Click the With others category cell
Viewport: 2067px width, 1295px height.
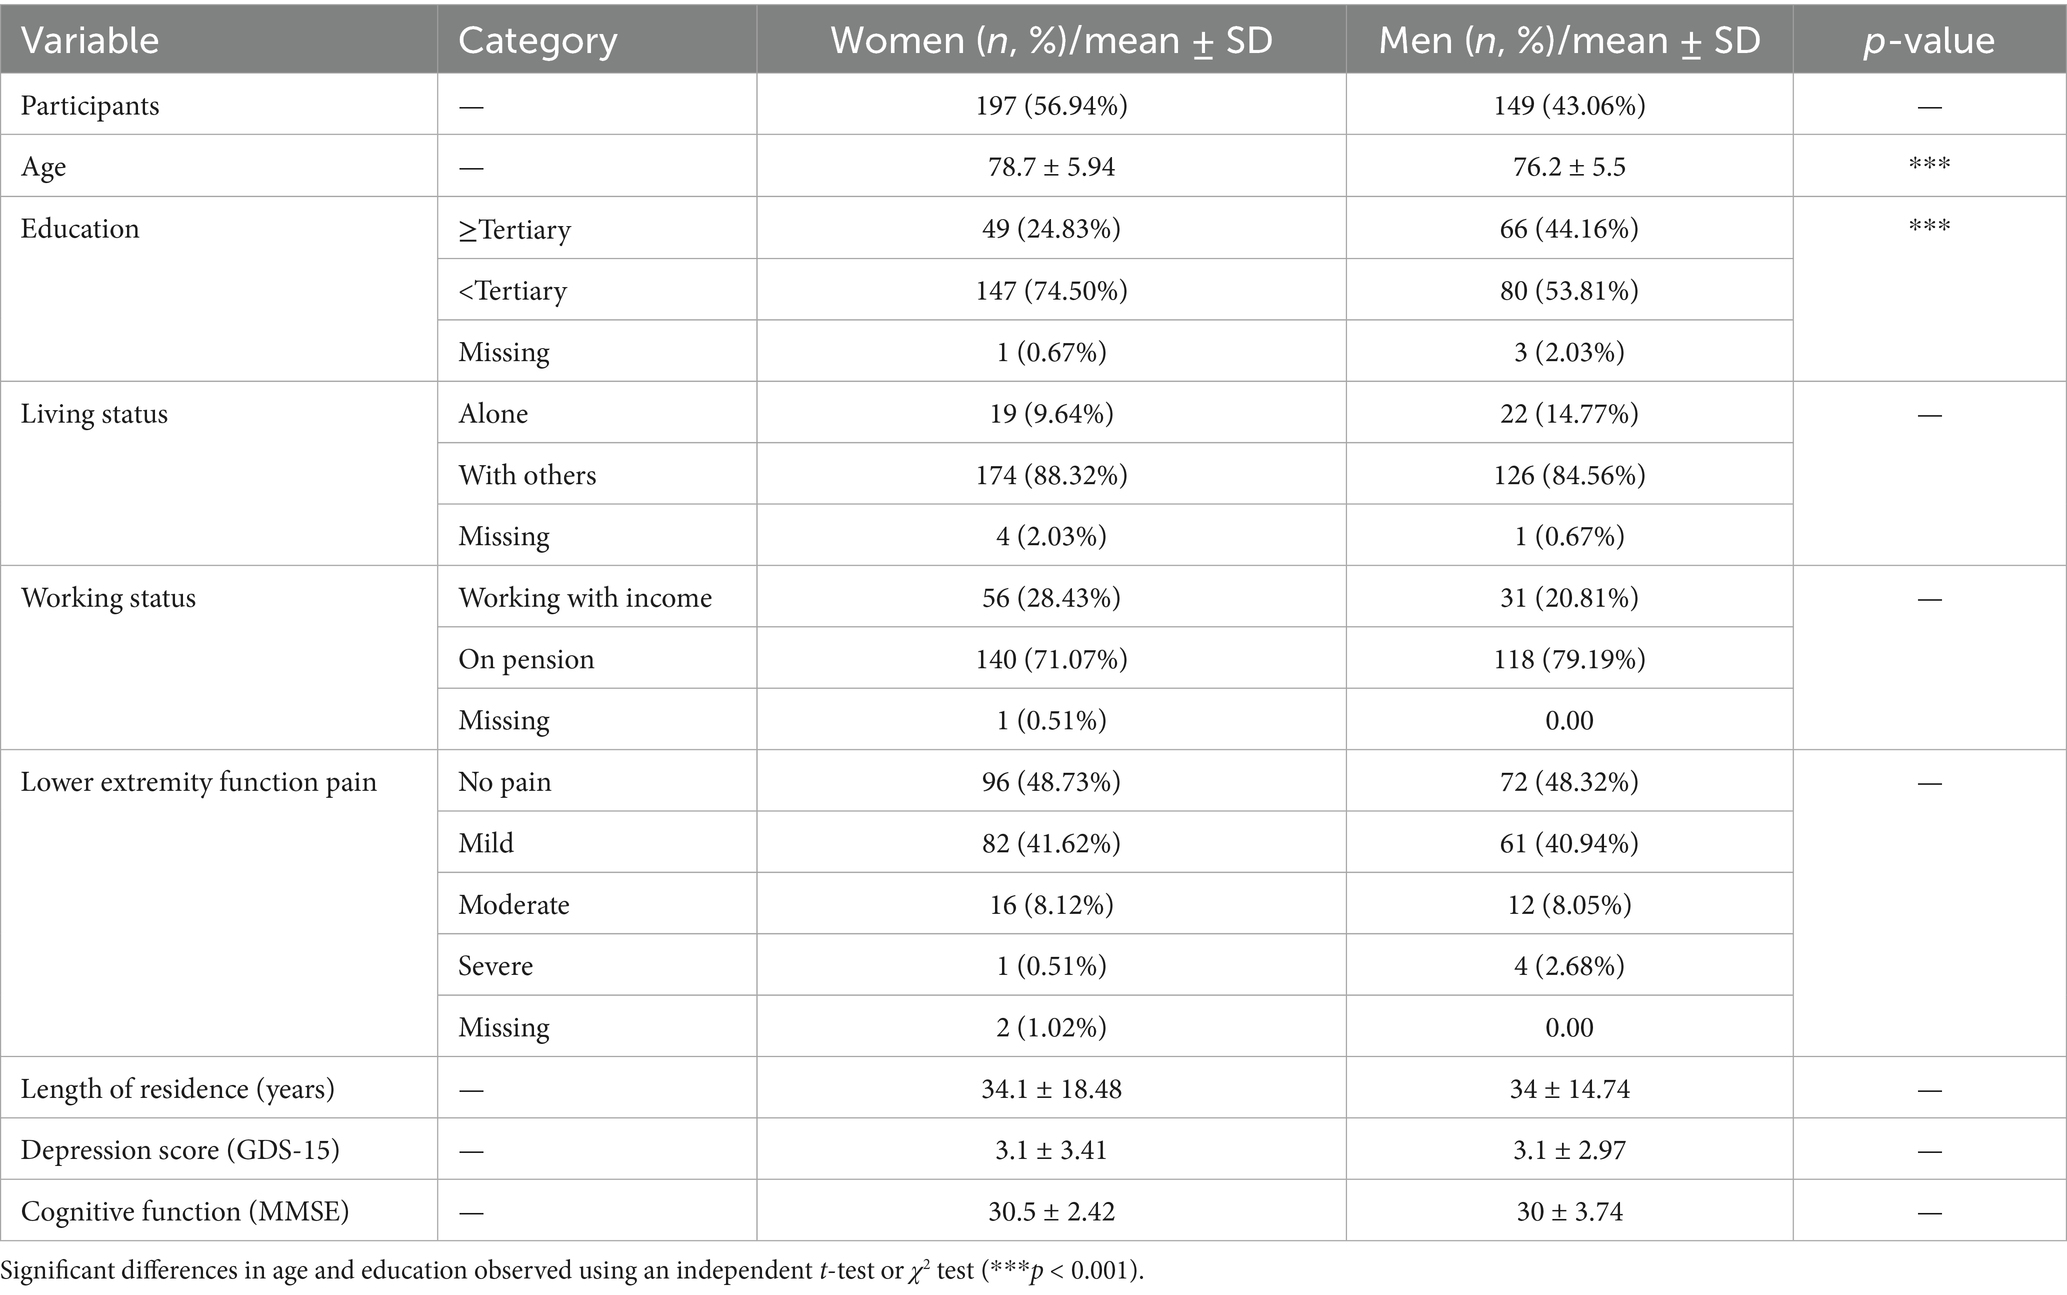527,475
